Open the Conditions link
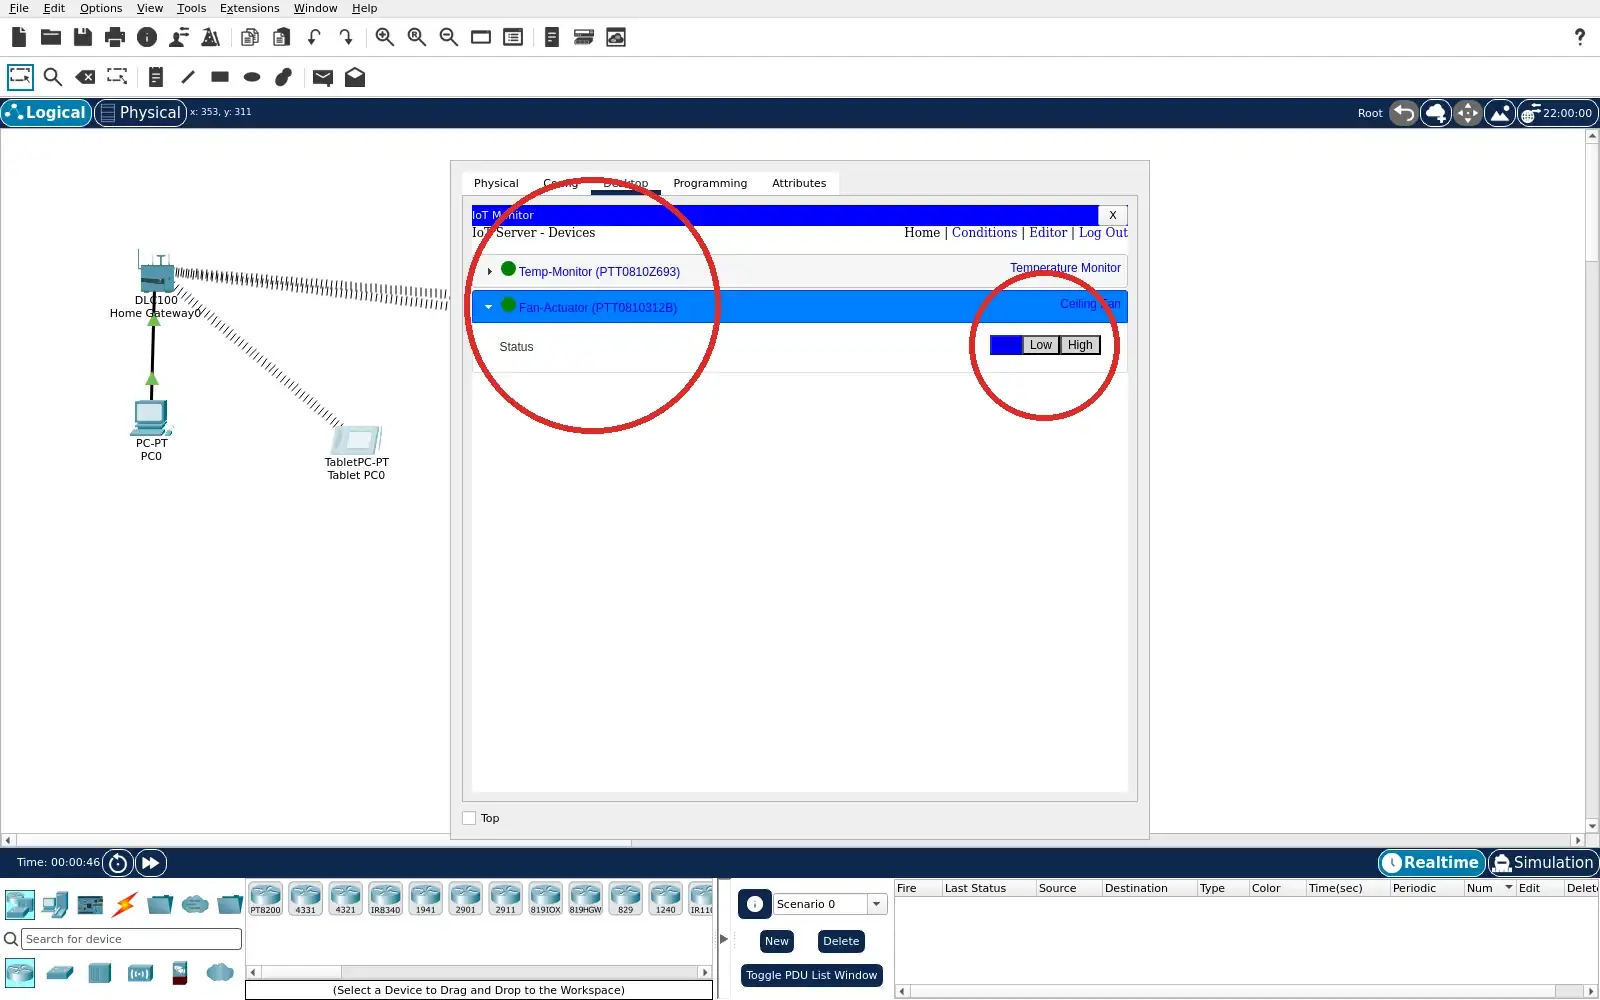Viewport: 1600px width, 1000px height. [x=984, y=233]
